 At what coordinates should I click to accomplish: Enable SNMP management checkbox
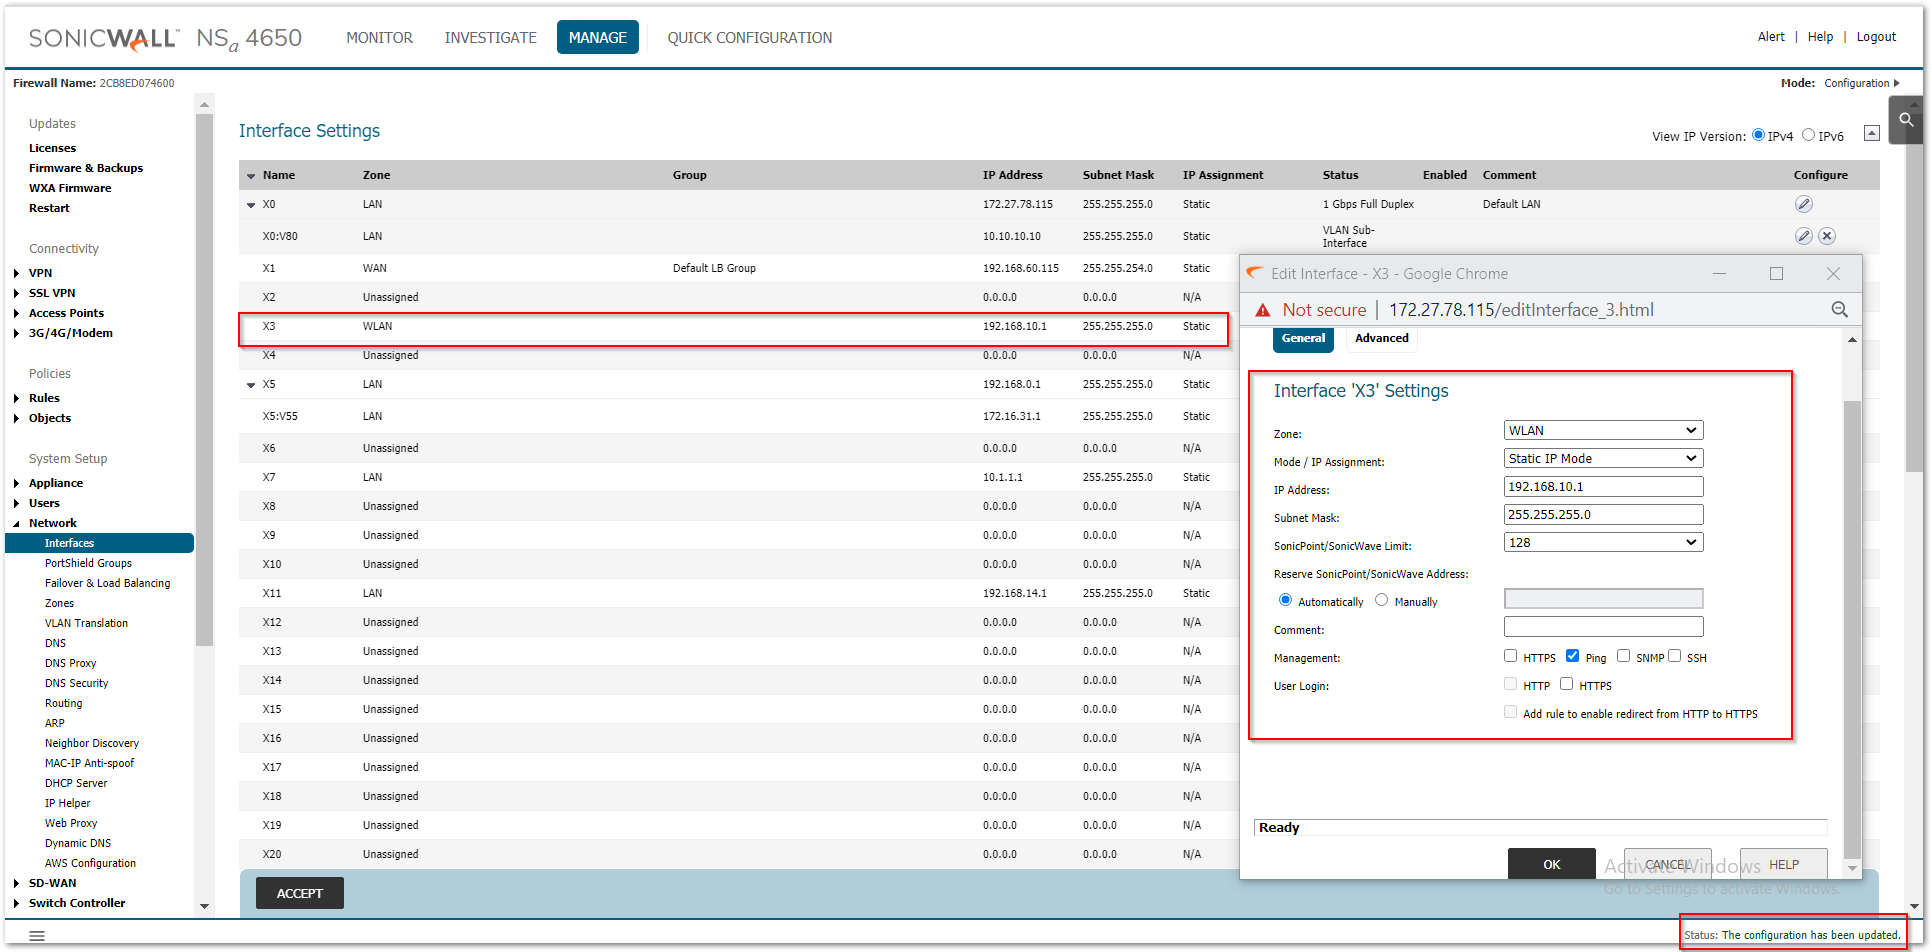[1623, 656]
